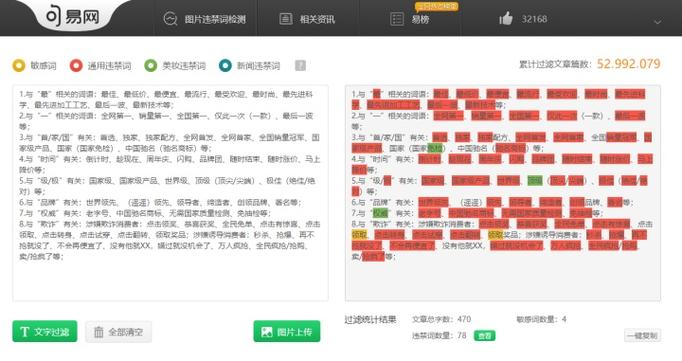682x361 pixels.
Task: Click the green-highlighted 权威 word in the results
Action: click(x=380, y=213)
